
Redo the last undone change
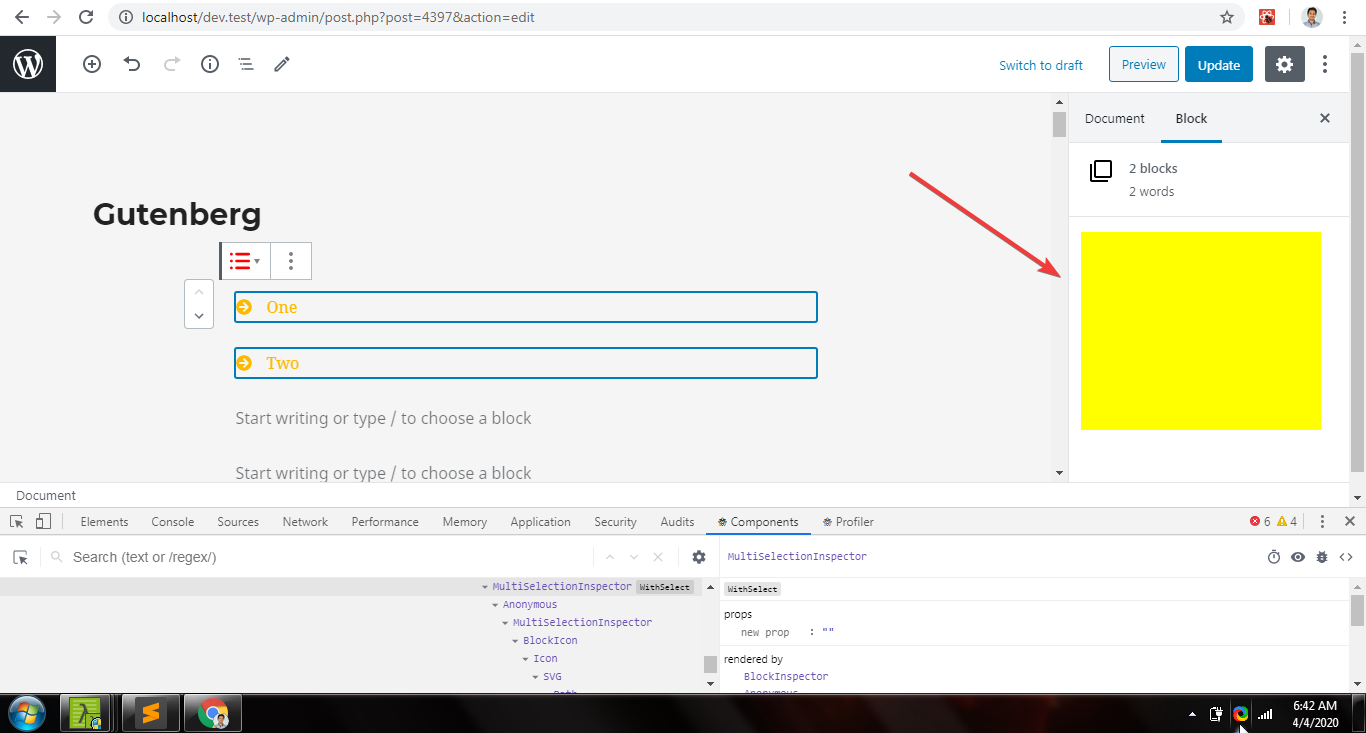click(x=171, y=64)
